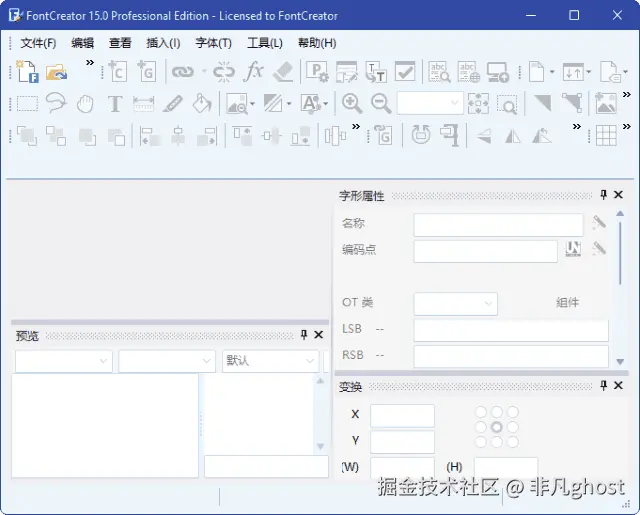
Task: Select the center transform anchor radio
Action: [497, 427]
